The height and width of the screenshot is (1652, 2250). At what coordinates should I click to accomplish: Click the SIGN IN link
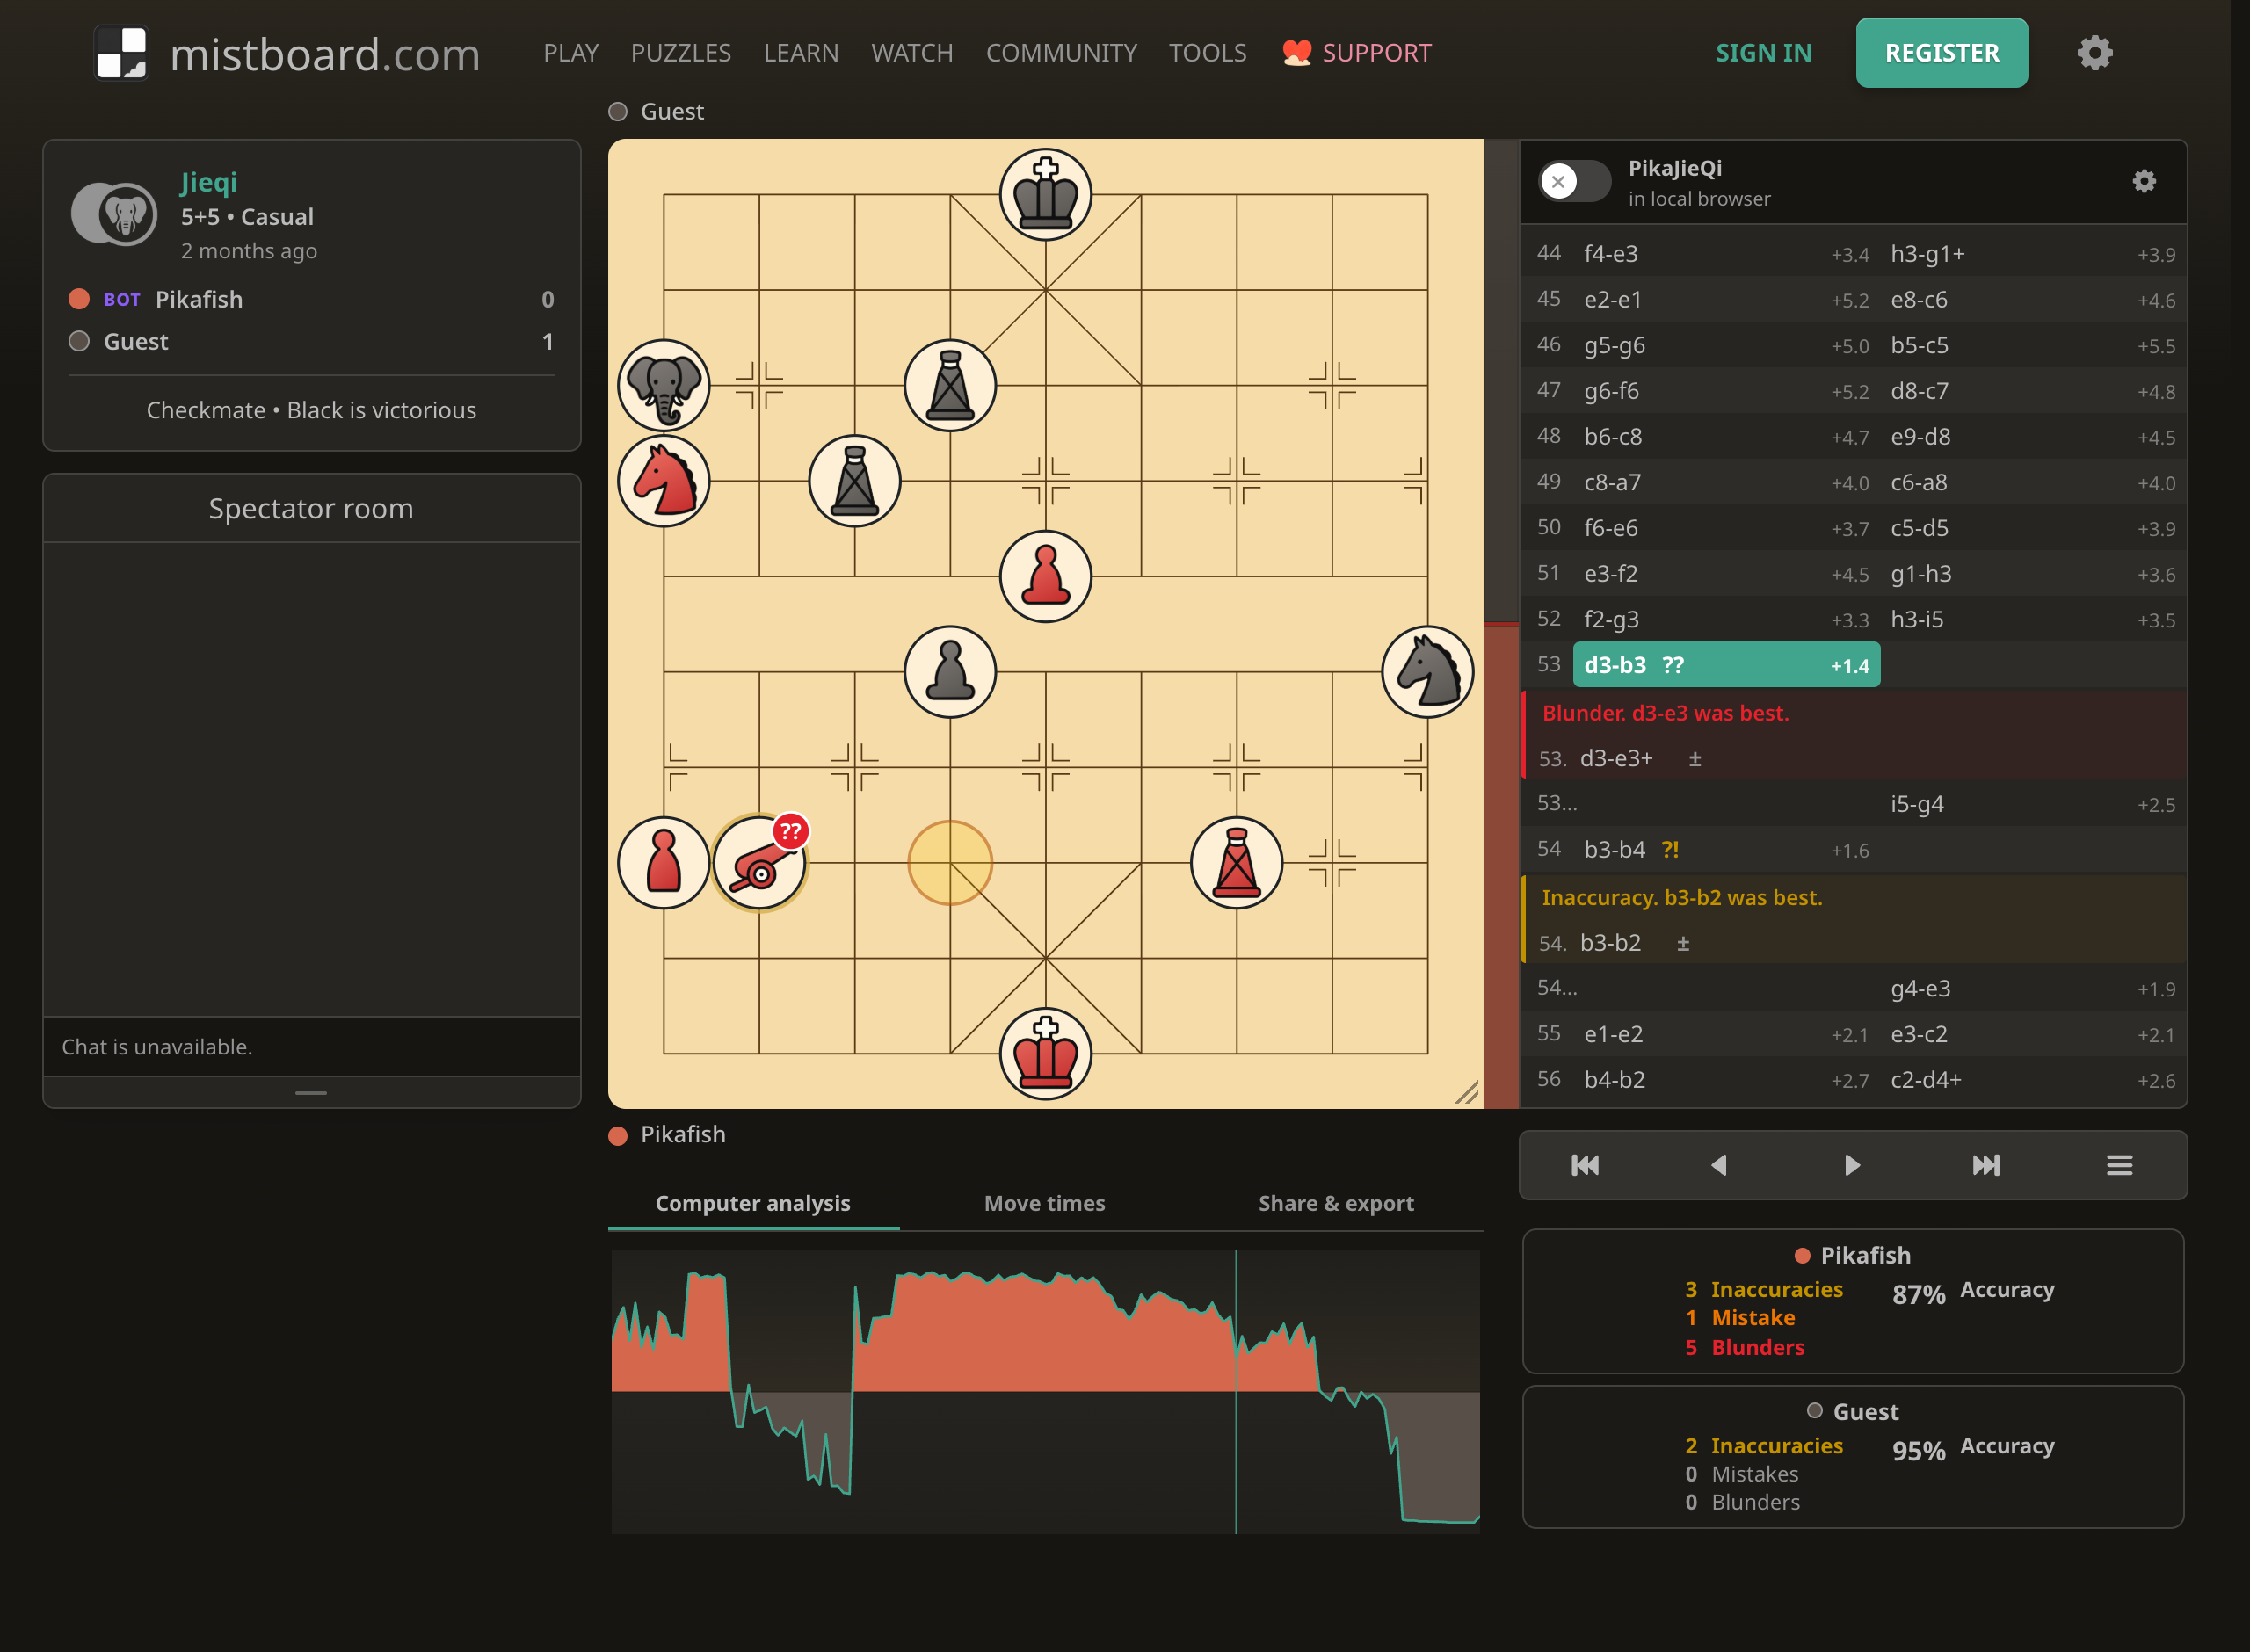coord(1763,53)
